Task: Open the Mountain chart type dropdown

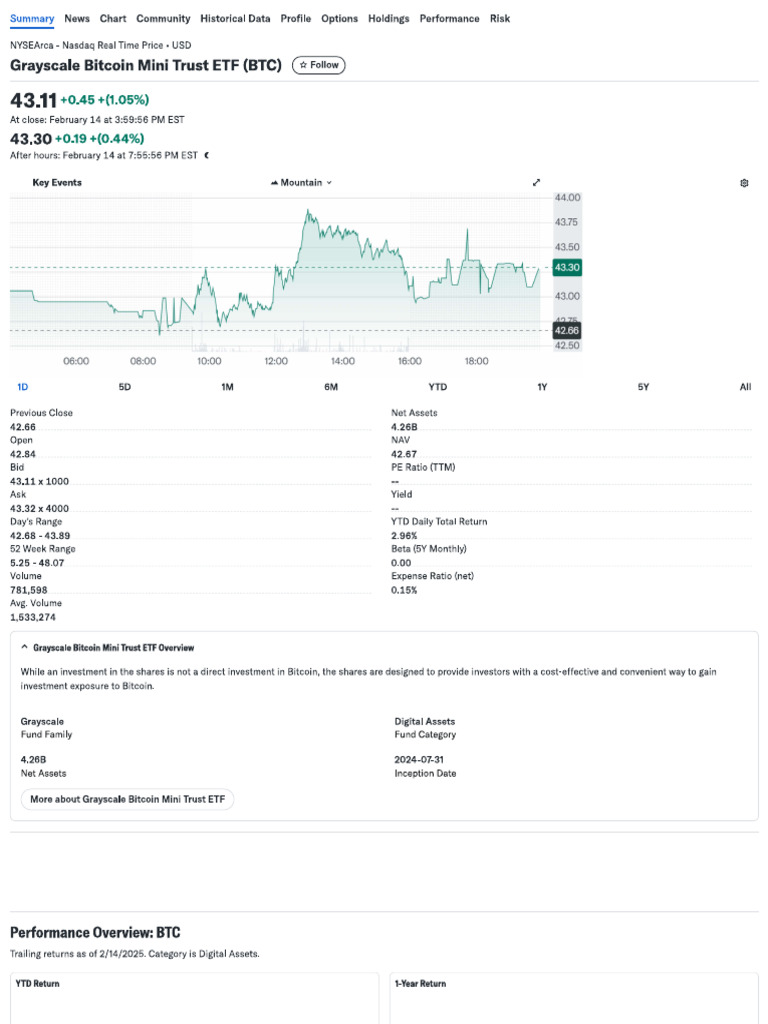Action: [x=301, y=183]
